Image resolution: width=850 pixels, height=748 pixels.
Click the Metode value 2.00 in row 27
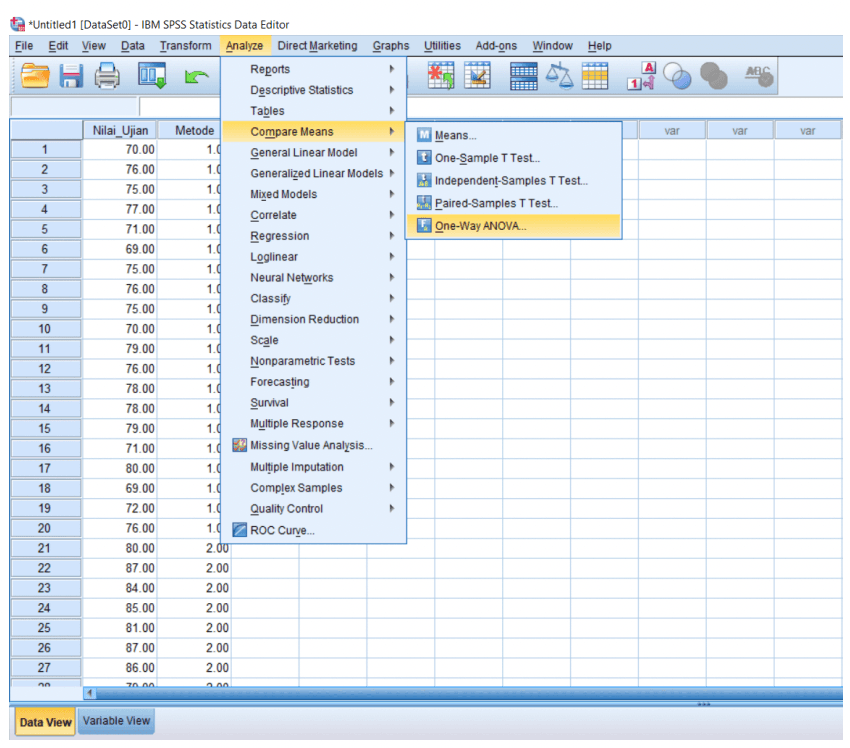pyautogui.click(x=194, y=668)
